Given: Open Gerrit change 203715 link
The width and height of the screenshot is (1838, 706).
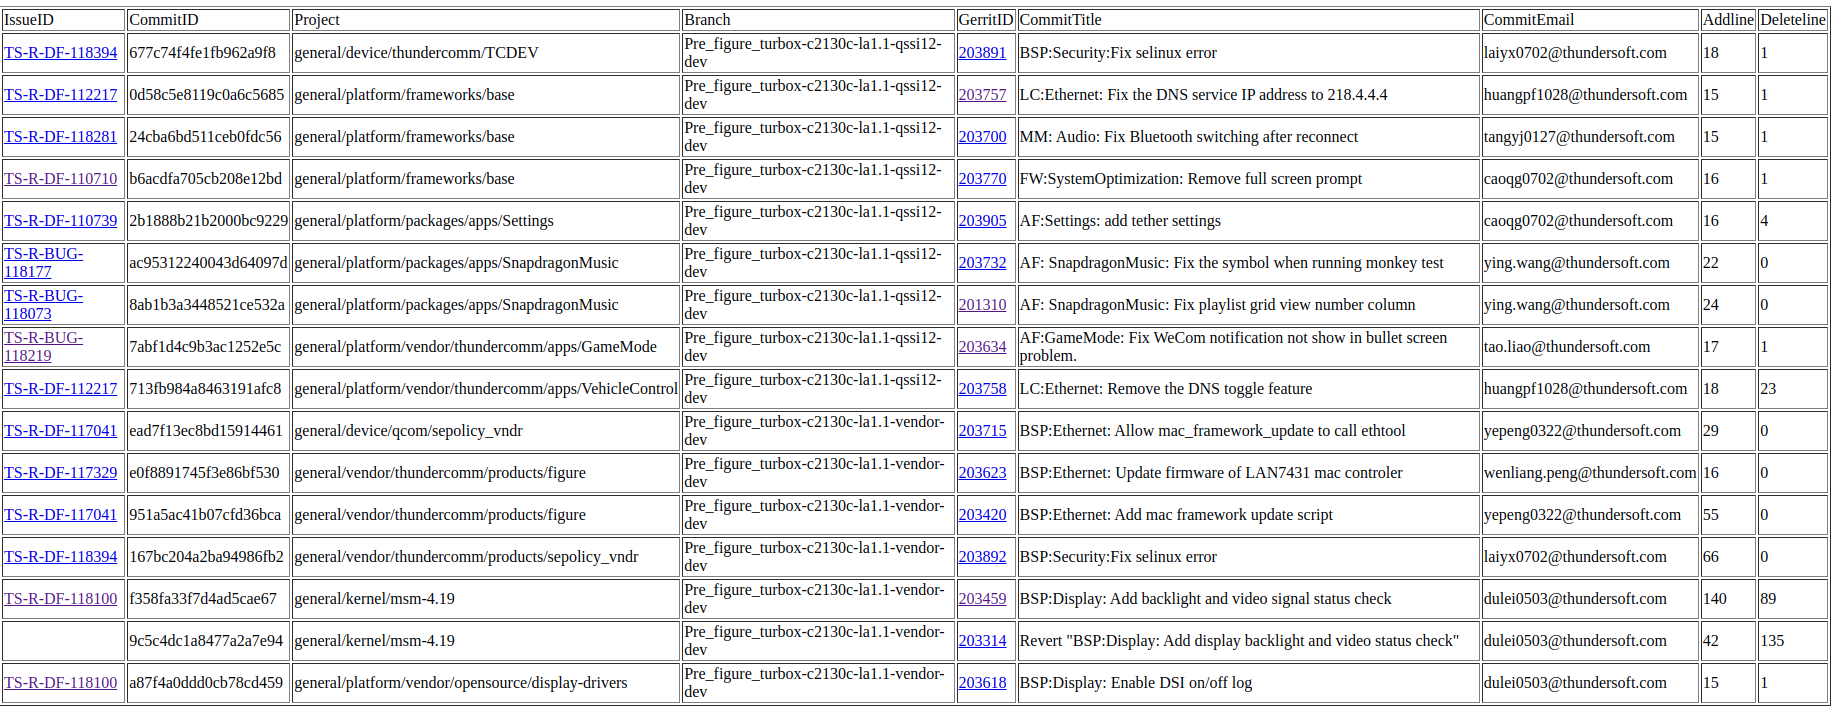Looking at the screenshot, I should 982,431.
